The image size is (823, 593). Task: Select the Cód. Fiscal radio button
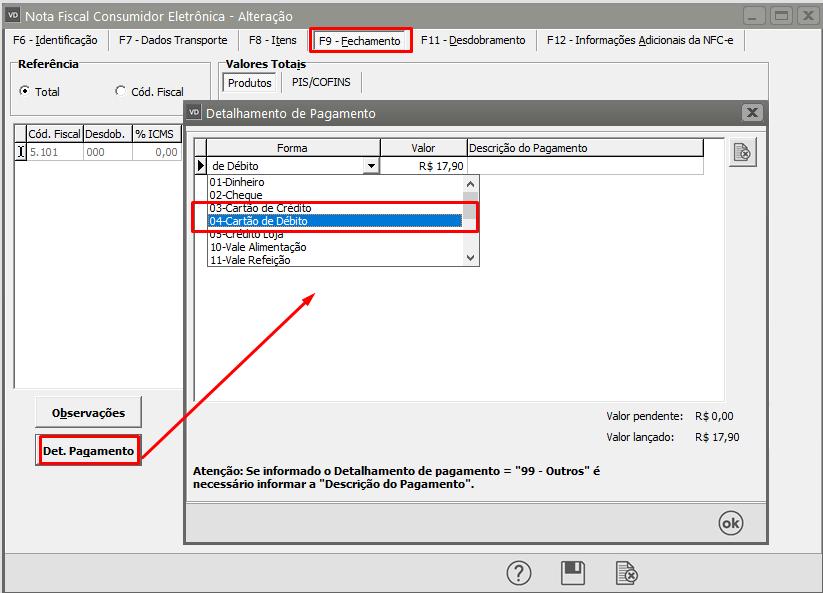click(121, 91)
